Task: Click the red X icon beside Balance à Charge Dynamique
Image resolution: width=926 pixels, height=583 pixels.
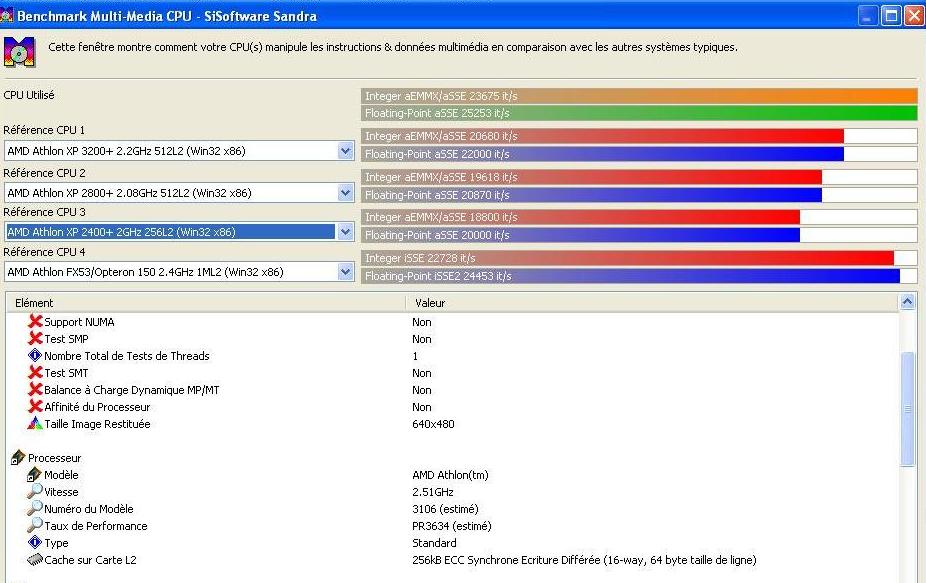Action: (35, 390)
